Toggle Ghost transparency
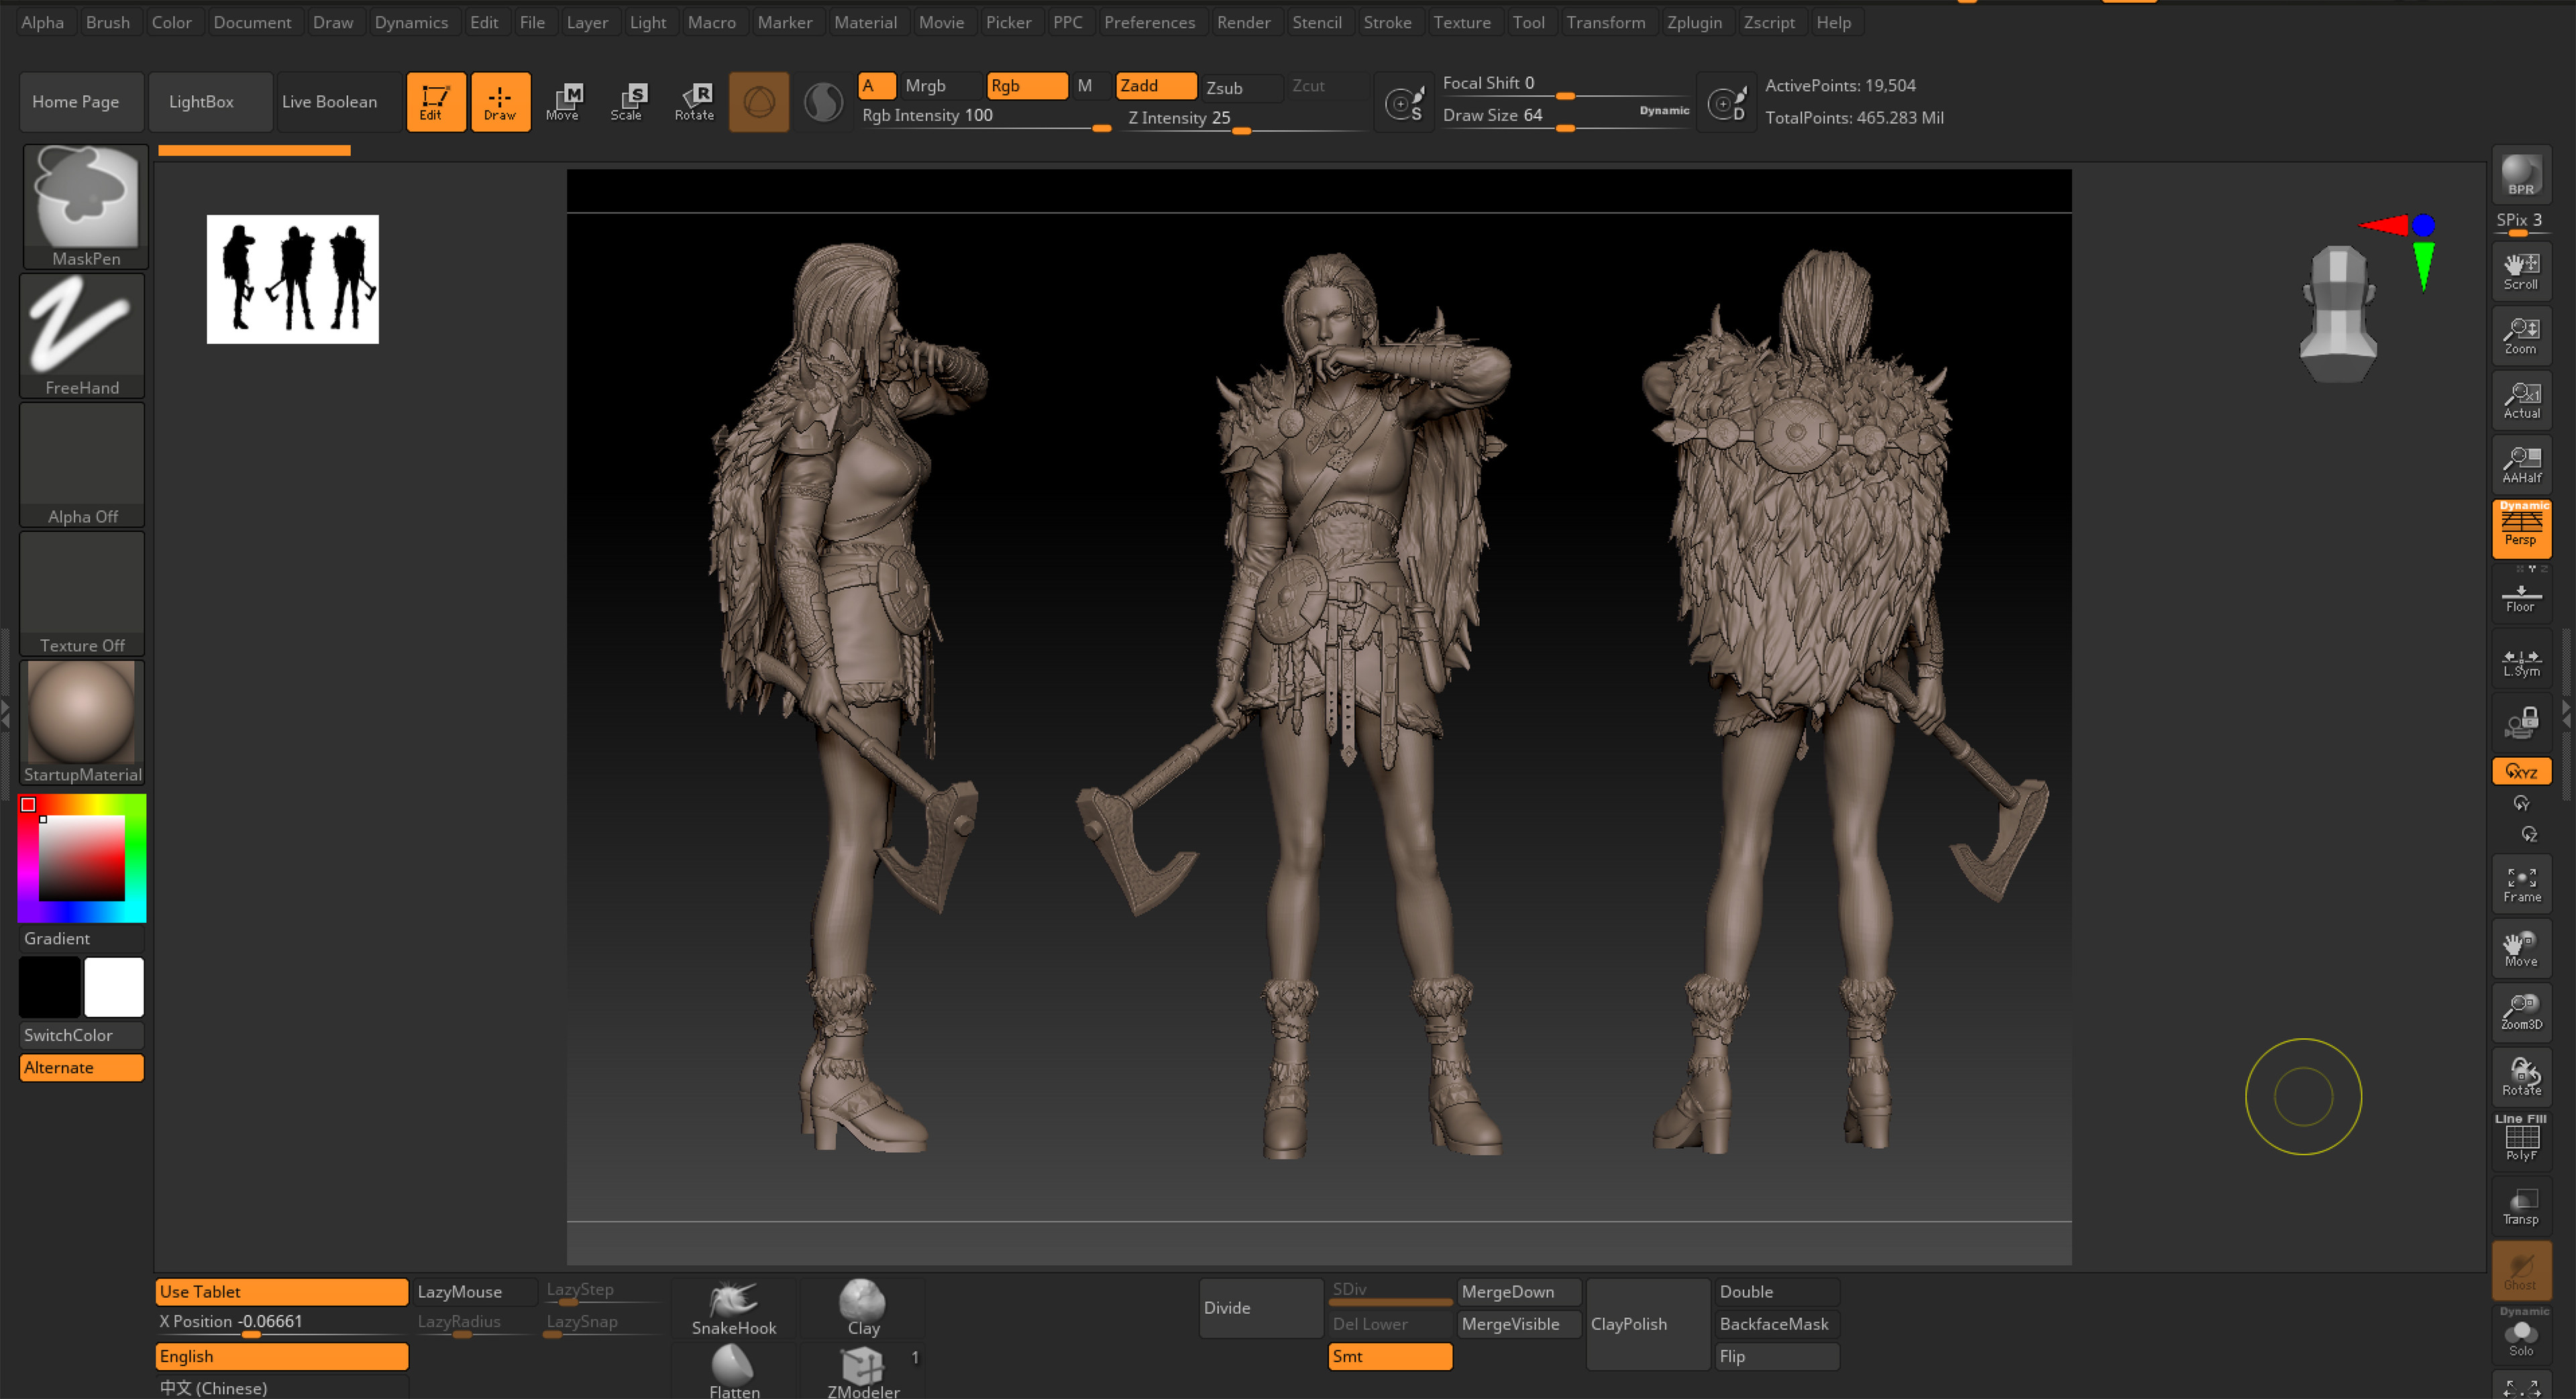Image resolution: width=2576 pixels, height=1399 pixels. [2521, 1270]
